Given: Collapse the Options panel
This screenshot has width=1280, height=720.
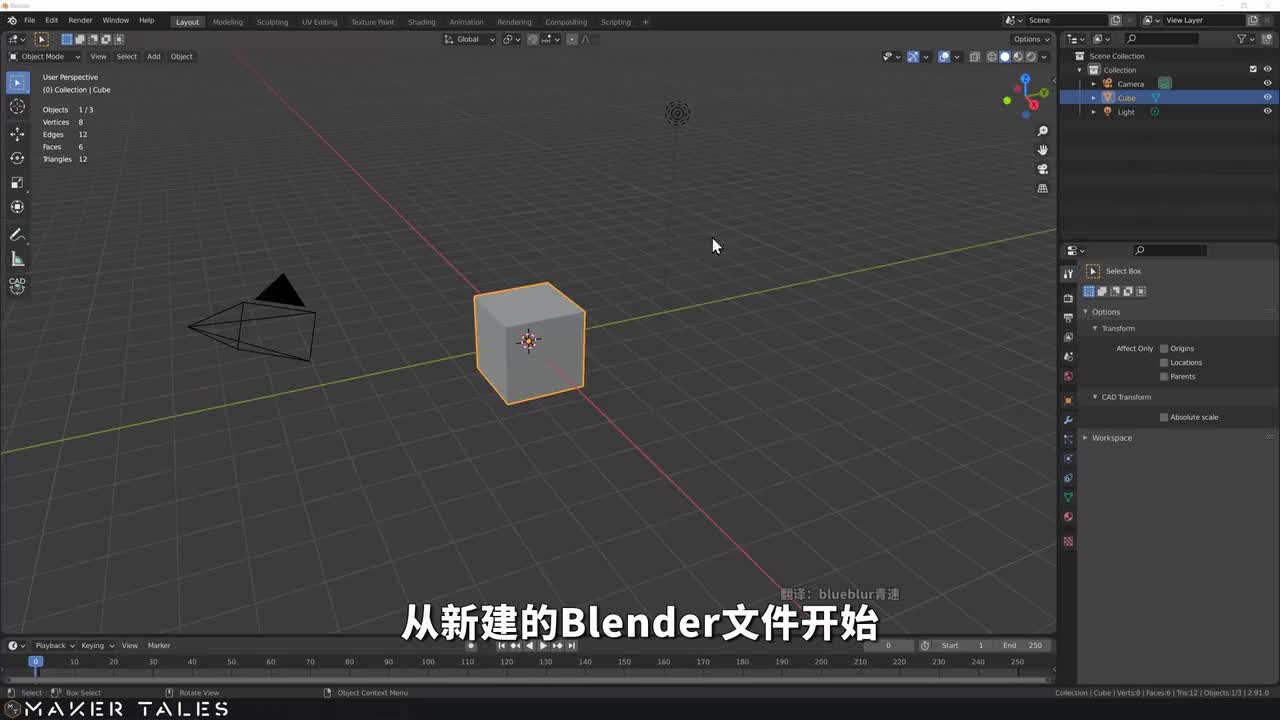Looking at the screenshot, I should pos(1086,312).
